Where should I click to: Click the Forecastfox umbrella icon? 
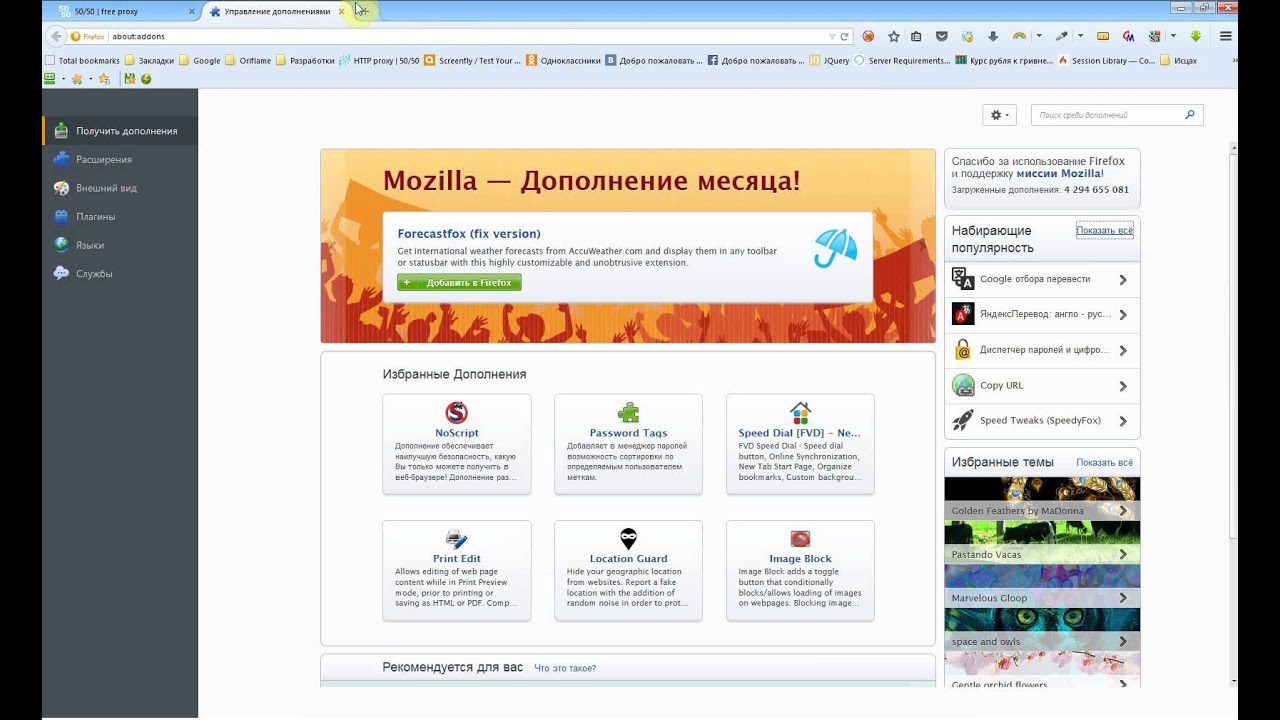[835, 248]
